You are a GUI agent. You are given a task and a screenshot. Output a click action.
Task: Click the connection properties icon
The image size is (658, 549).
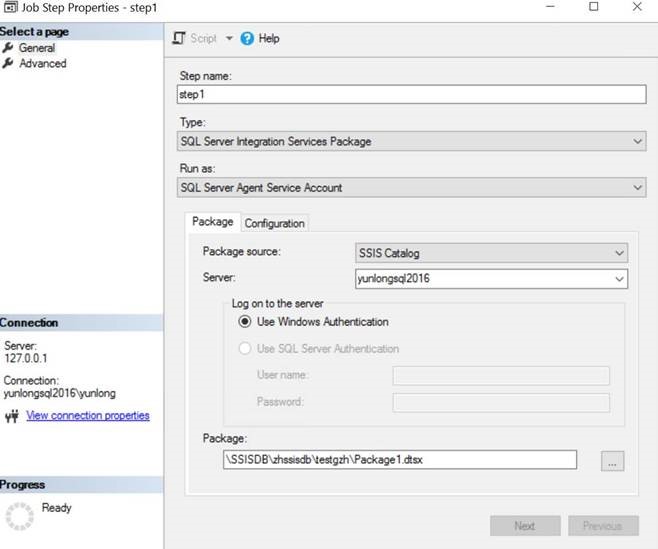pos(11,416)
